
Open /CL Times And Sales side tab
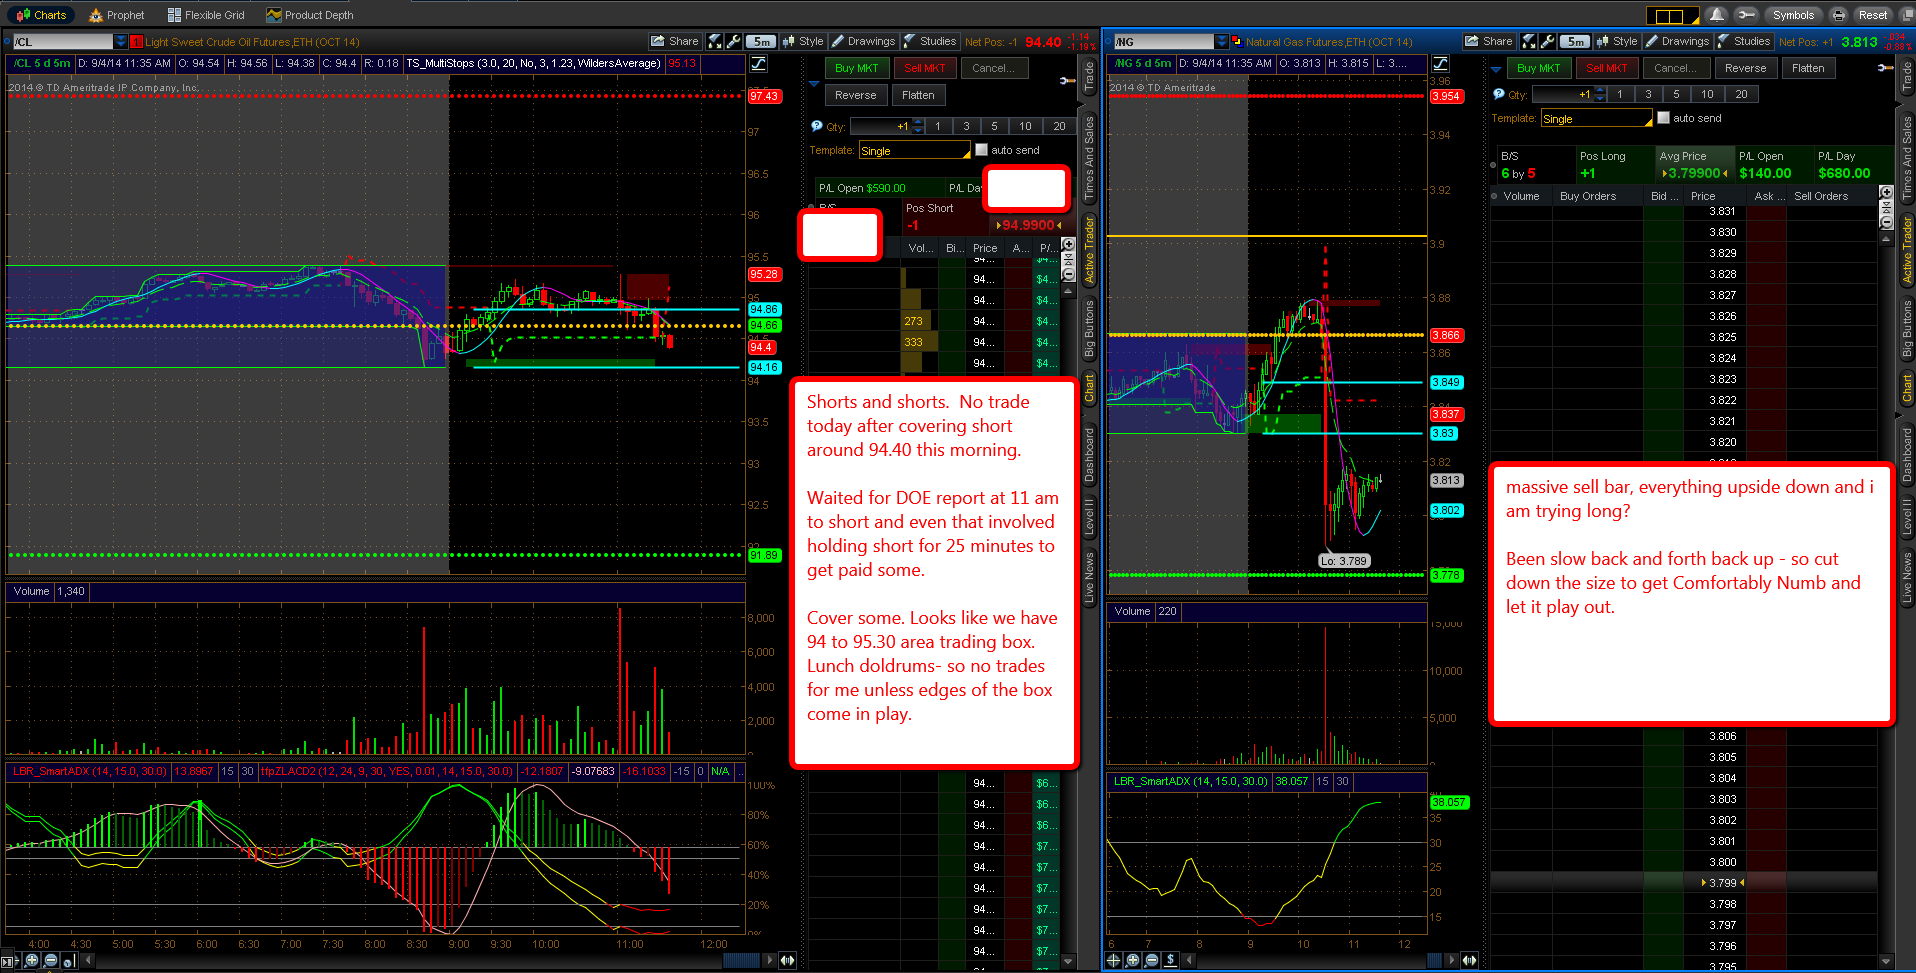click(x=1089, y=157)
